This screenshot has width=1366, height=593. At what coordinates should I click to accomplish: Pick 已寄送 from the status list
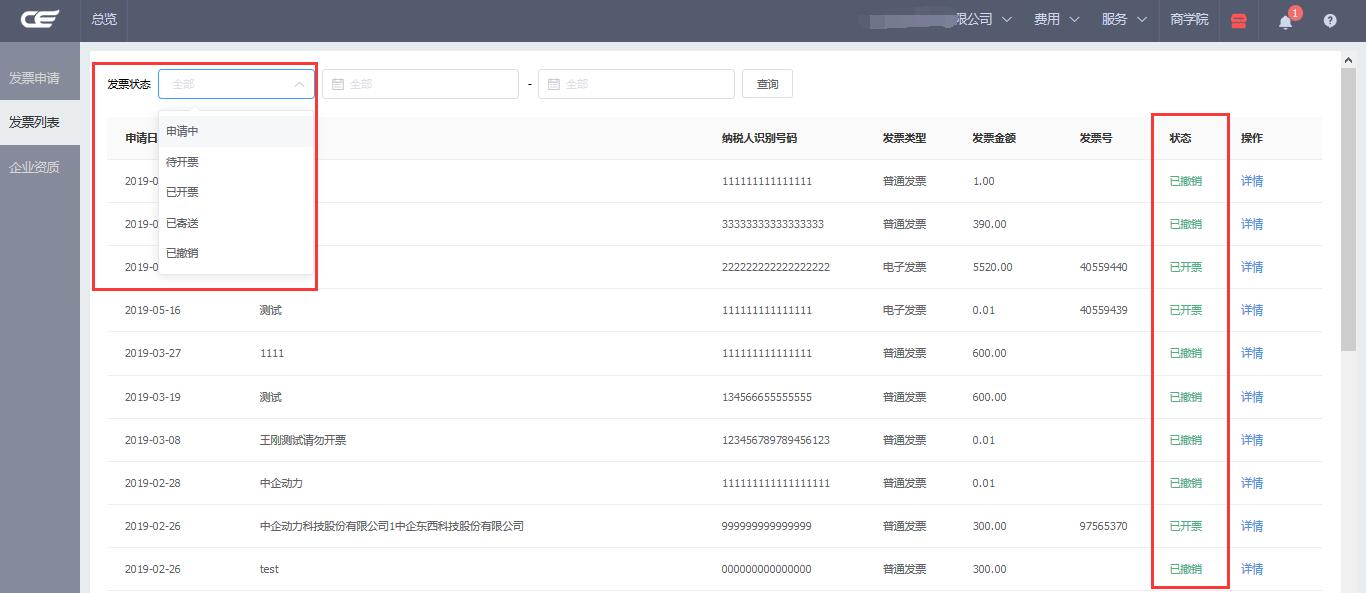coord(183,223)
